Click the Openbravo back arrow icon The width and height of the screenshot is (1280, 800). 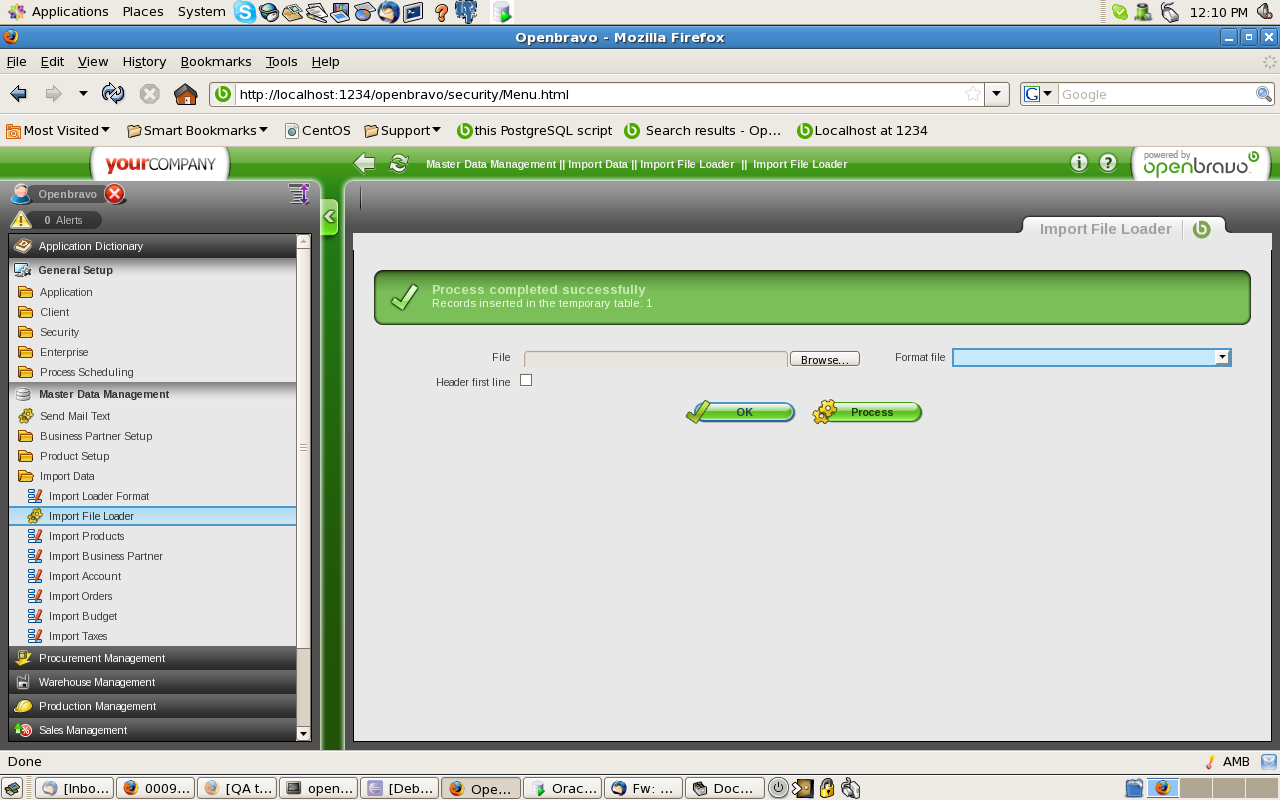tap(365, 163)
